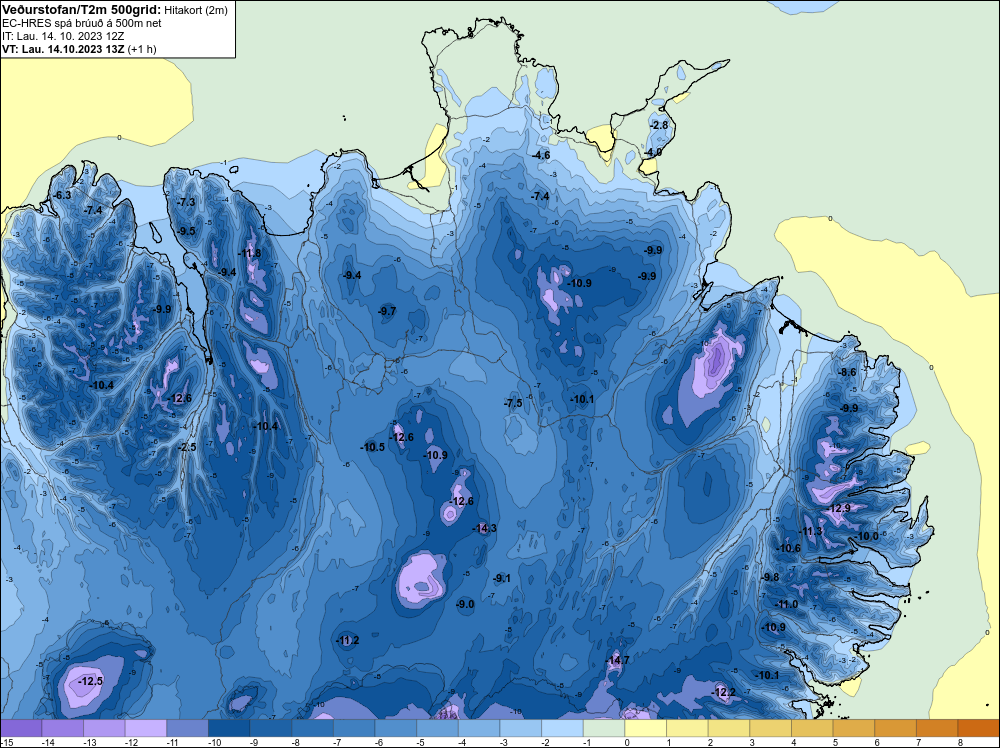1000x748 pixels.
Task: Select yellow legend swatch between 0 and 1
Action: pos(646,728)
